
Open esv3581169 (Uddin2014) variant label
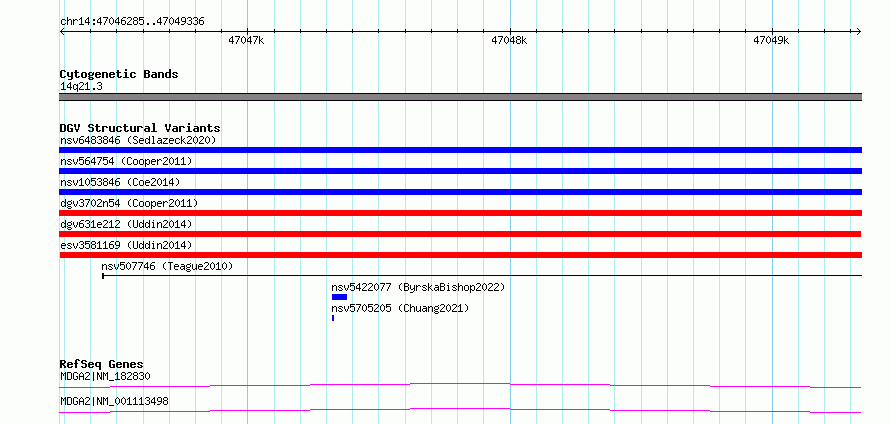pyautogui.click(x=126, y=245)
